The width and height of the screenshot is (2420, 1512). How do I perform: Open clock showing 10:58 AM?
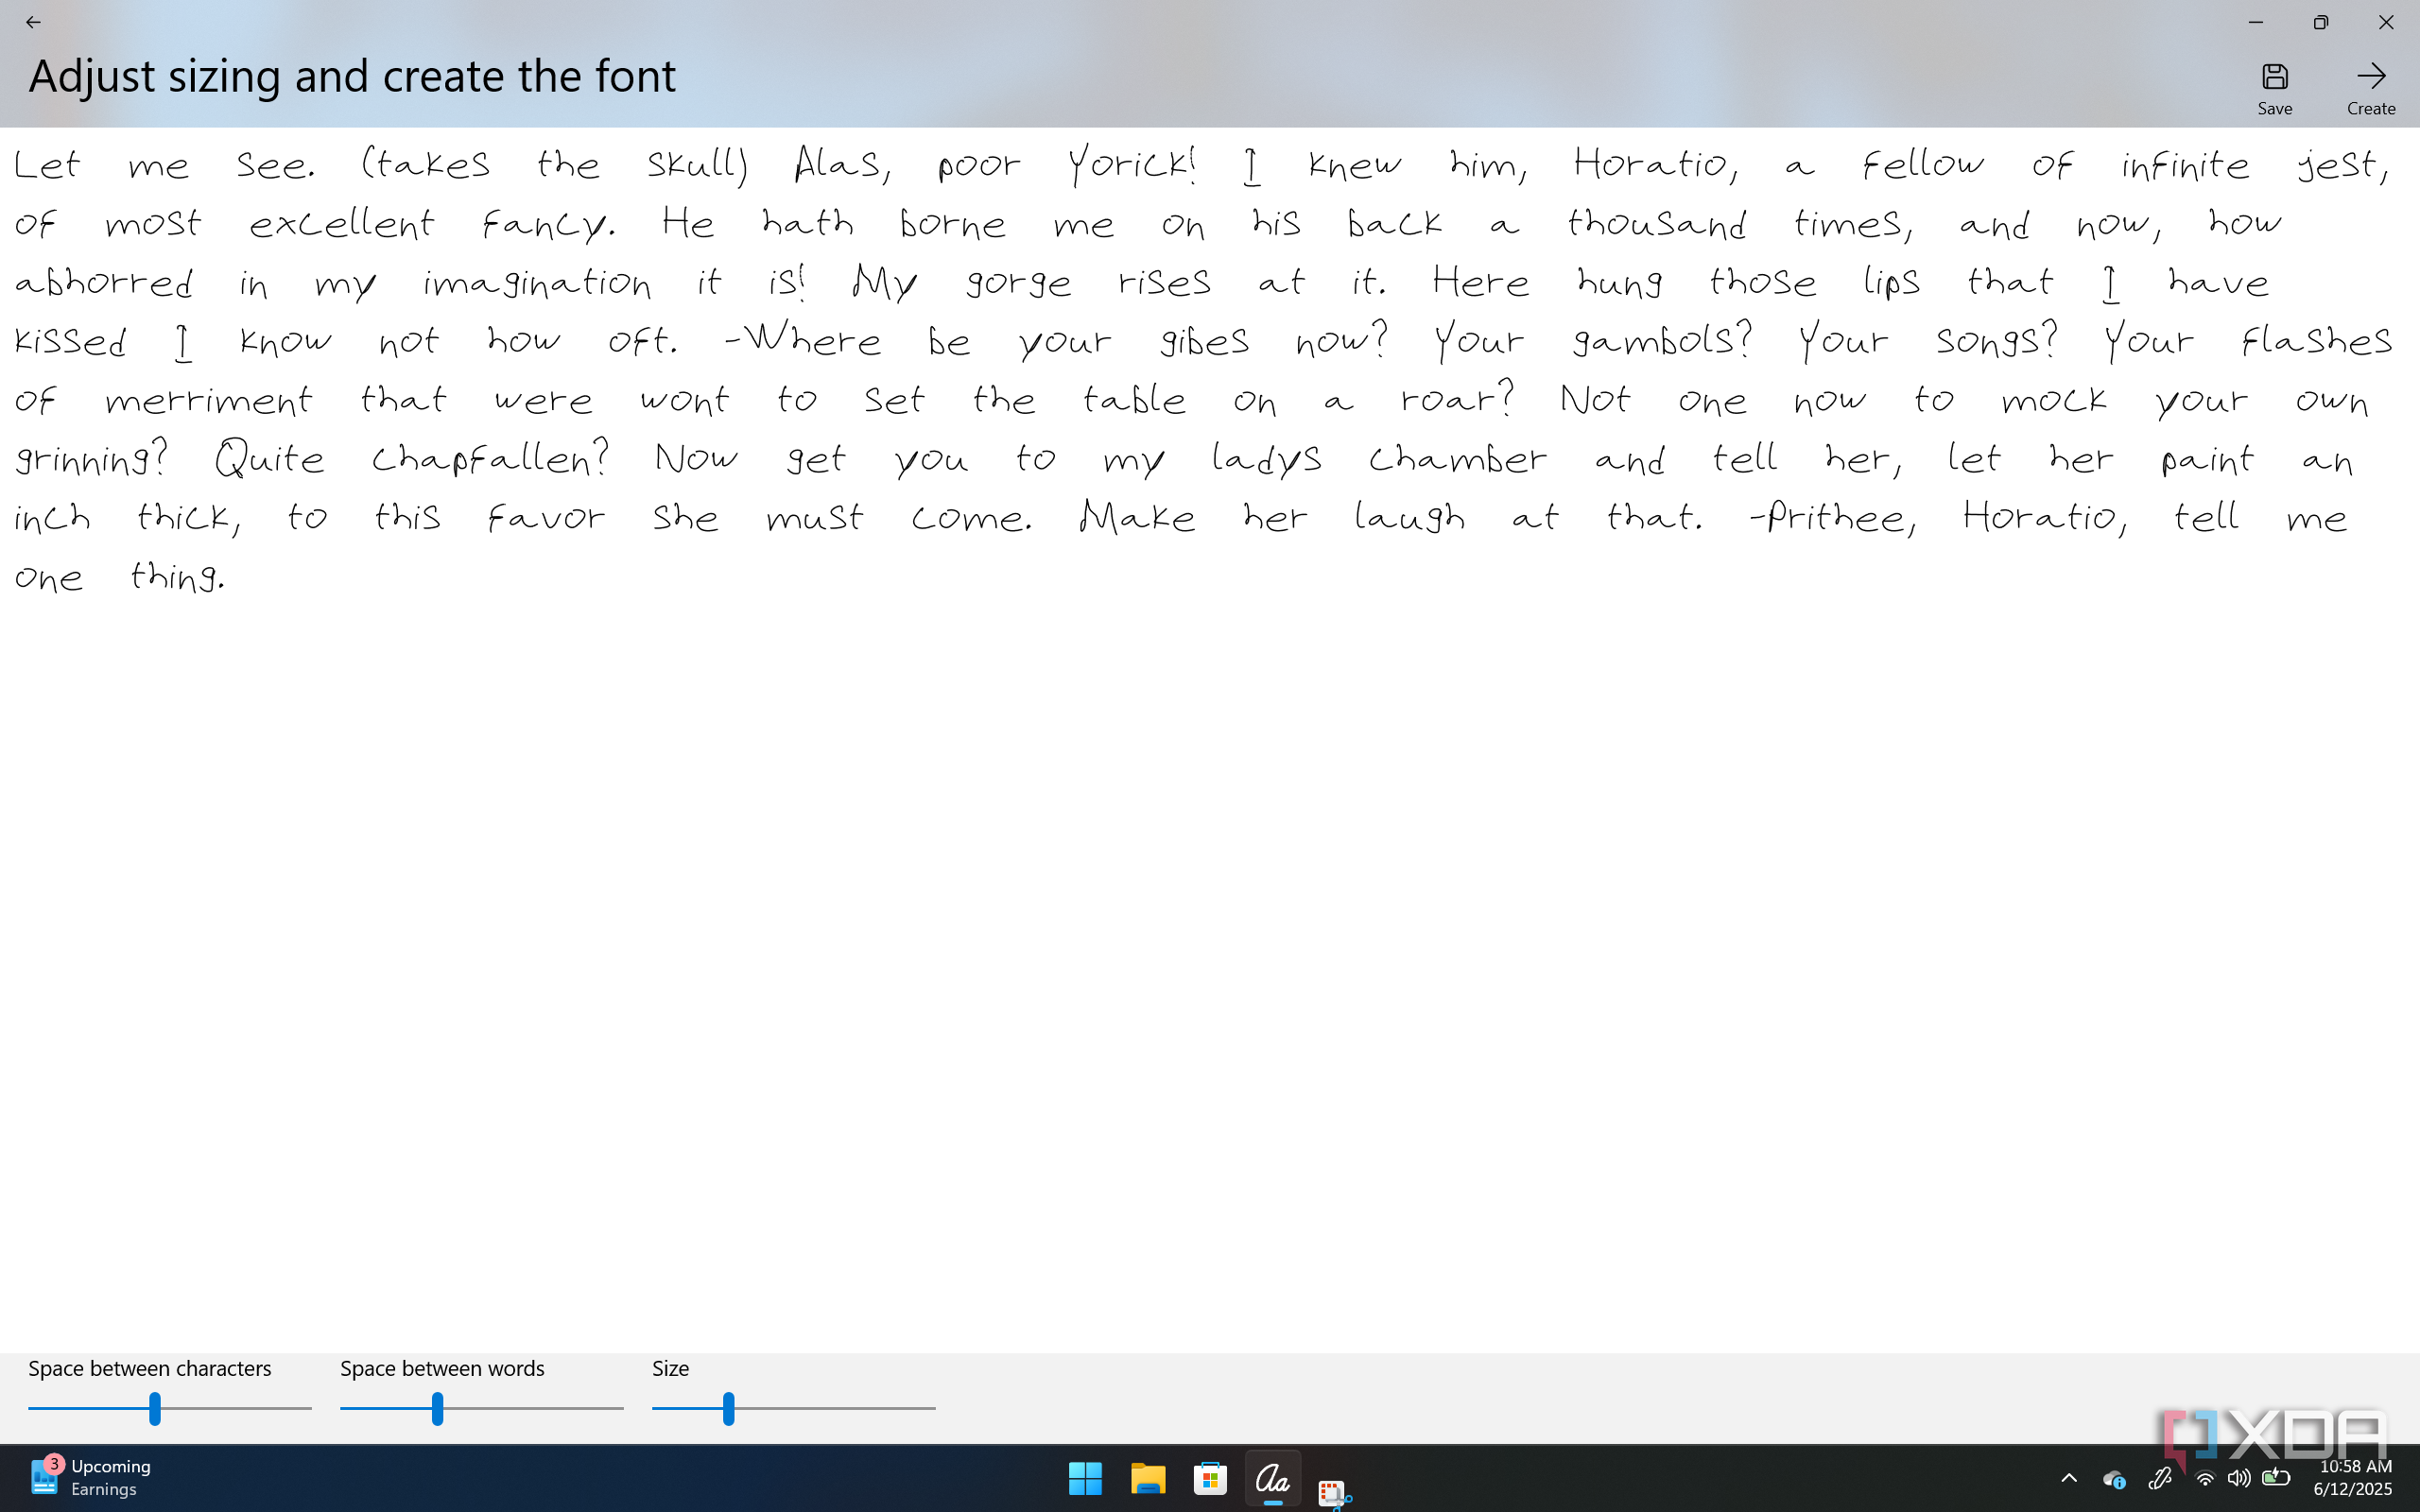tap(2355, 1477)
